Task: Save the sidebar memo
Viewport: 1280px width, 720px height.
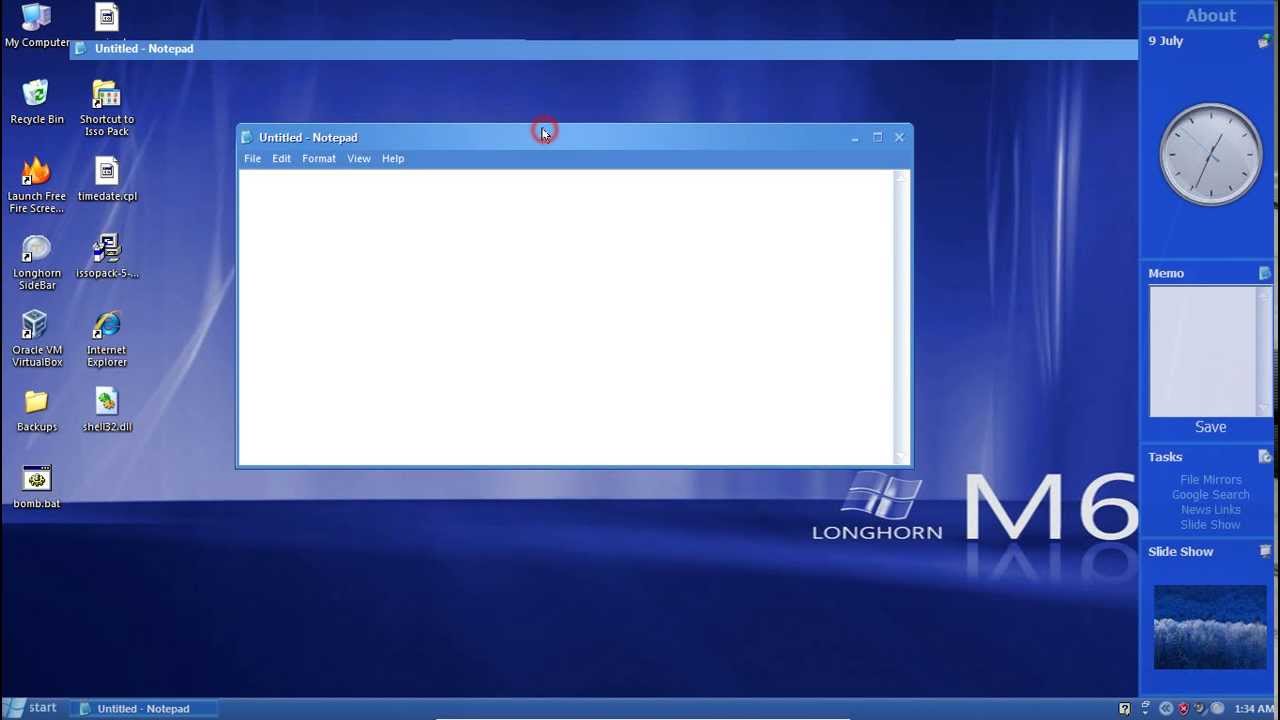Action: tap(1210, 427)
